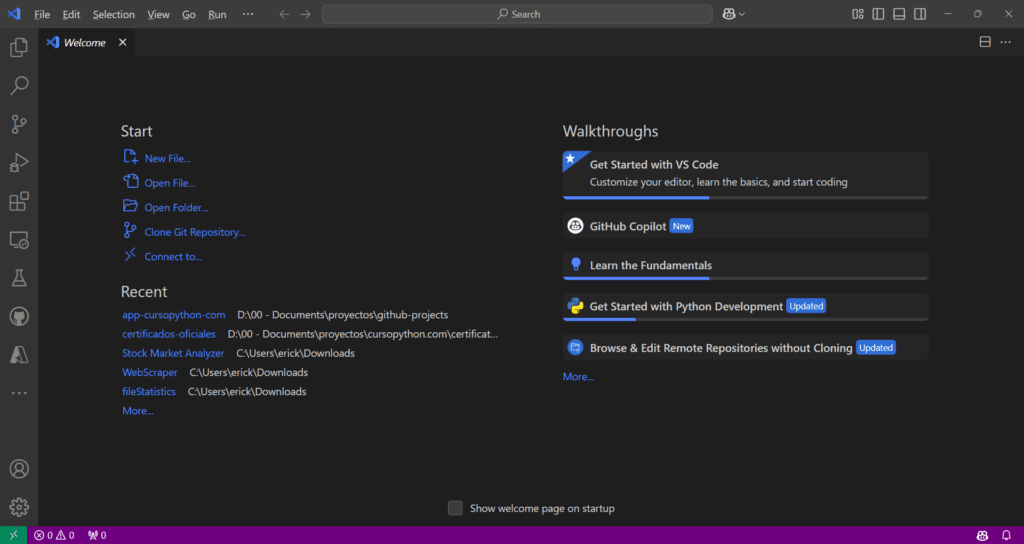Click Clone Git Repository link
This screenshot has height=544, width=1024.
click(x=195, y=232)
